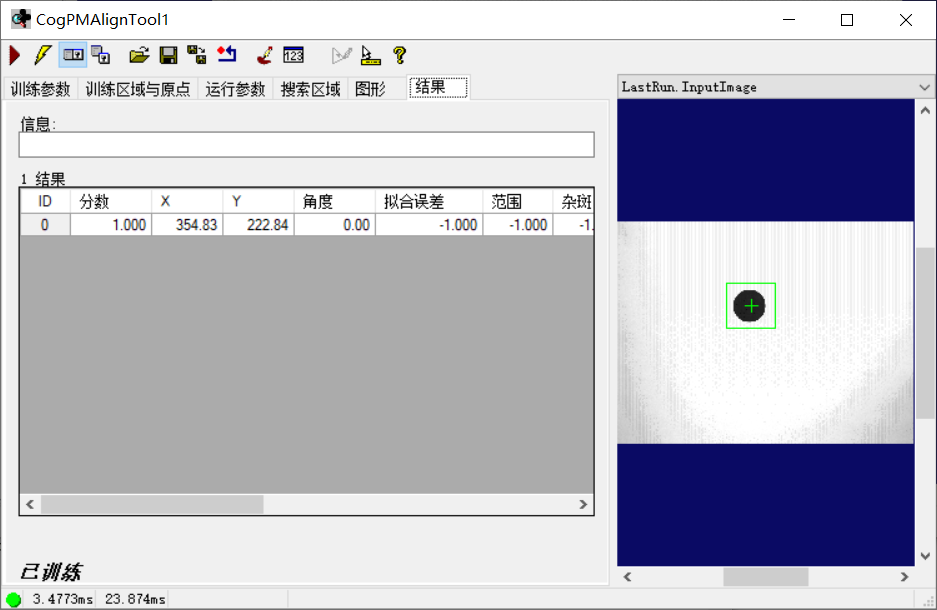
Task: Click image panel scroll left arrow
Action: click(627, 577)
